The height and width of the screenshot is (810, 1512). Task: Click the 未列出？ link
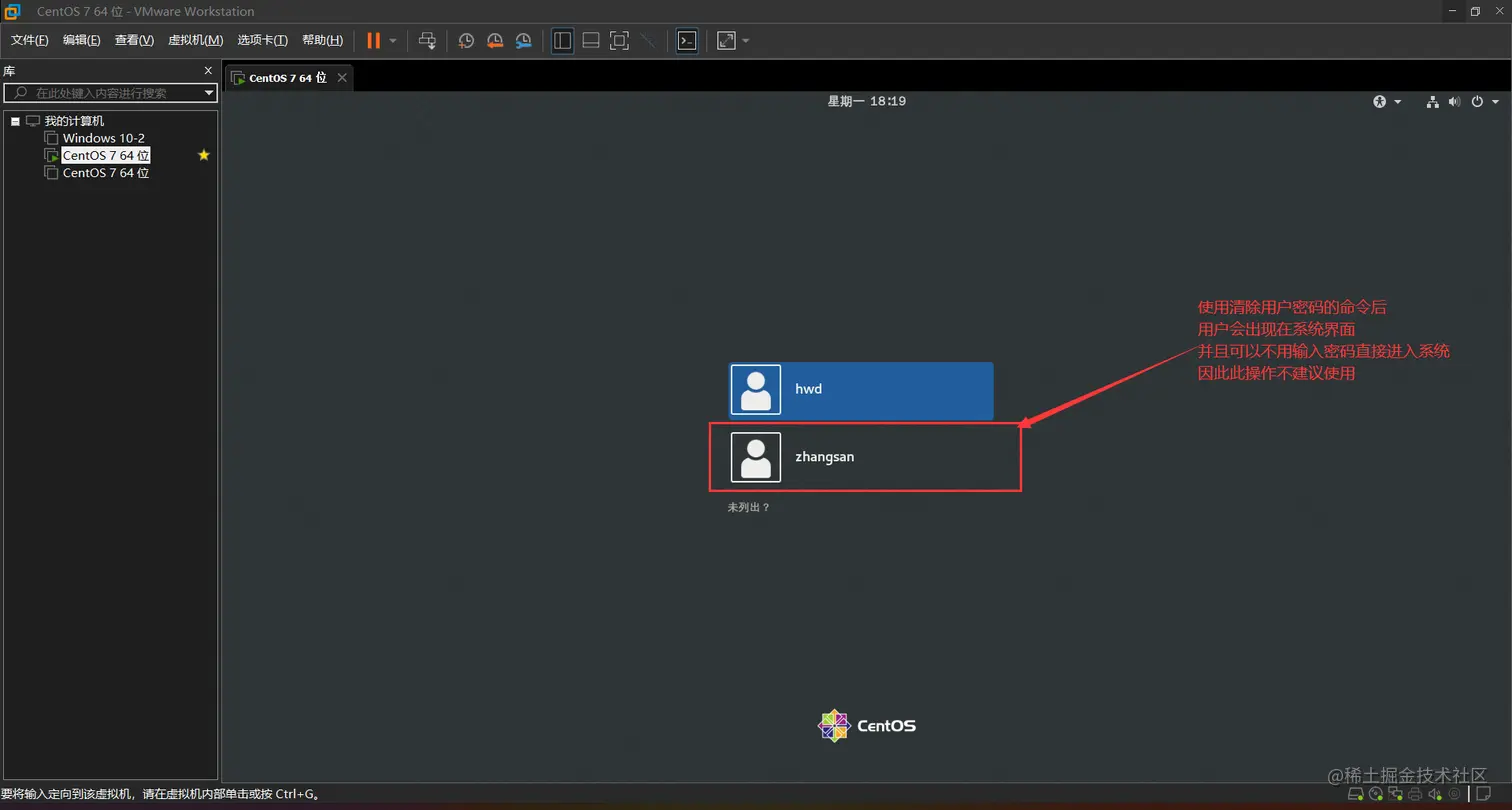(749, 508)
